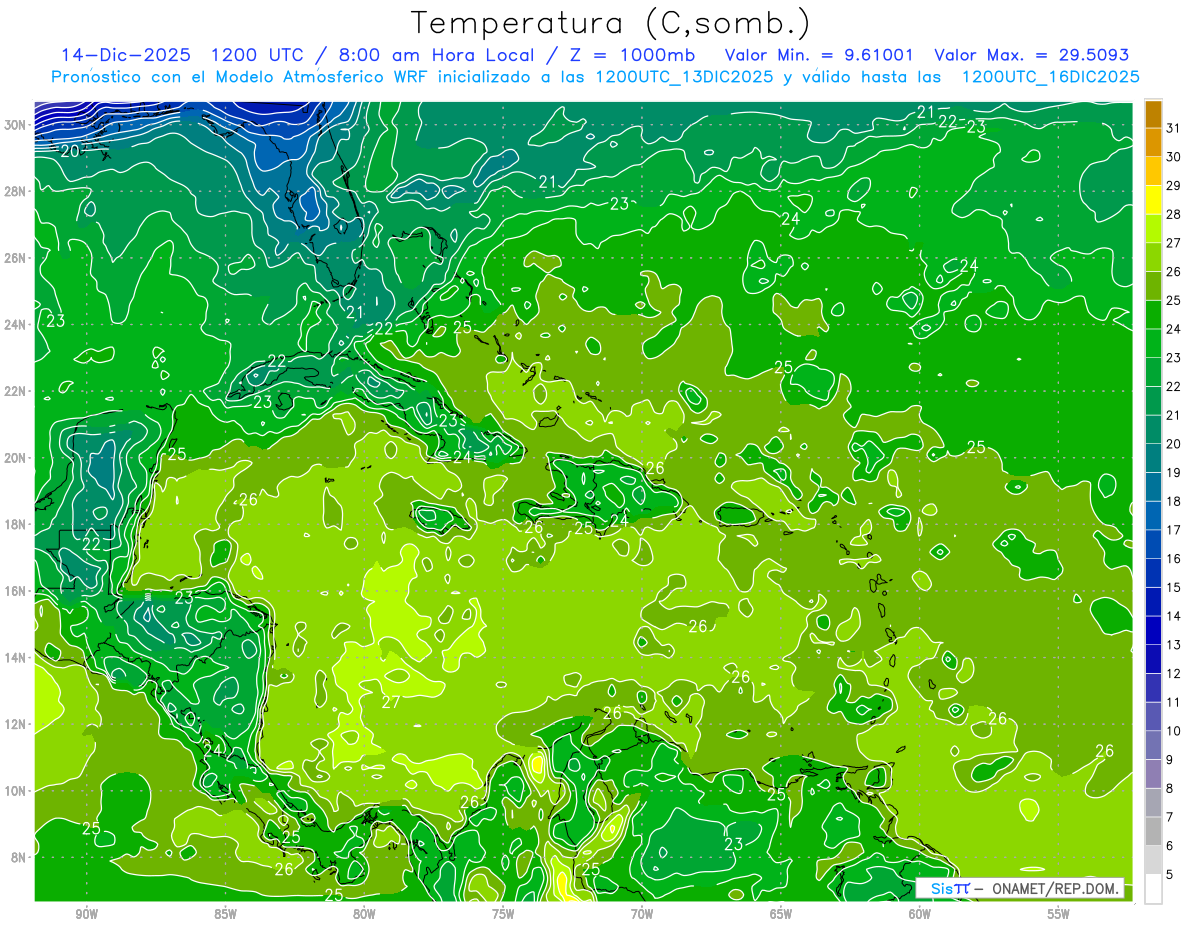Click the date text '14-Dic-2025'
1200x927 pixels.
[128, 55]
